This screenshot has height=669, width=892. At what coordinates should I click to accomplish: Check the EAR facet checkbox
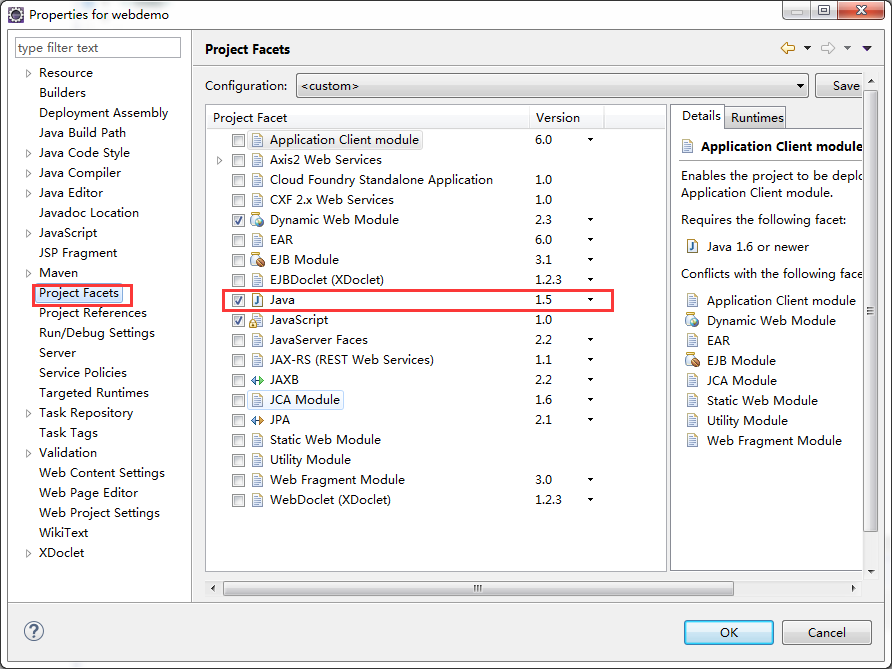click(238, 240)
